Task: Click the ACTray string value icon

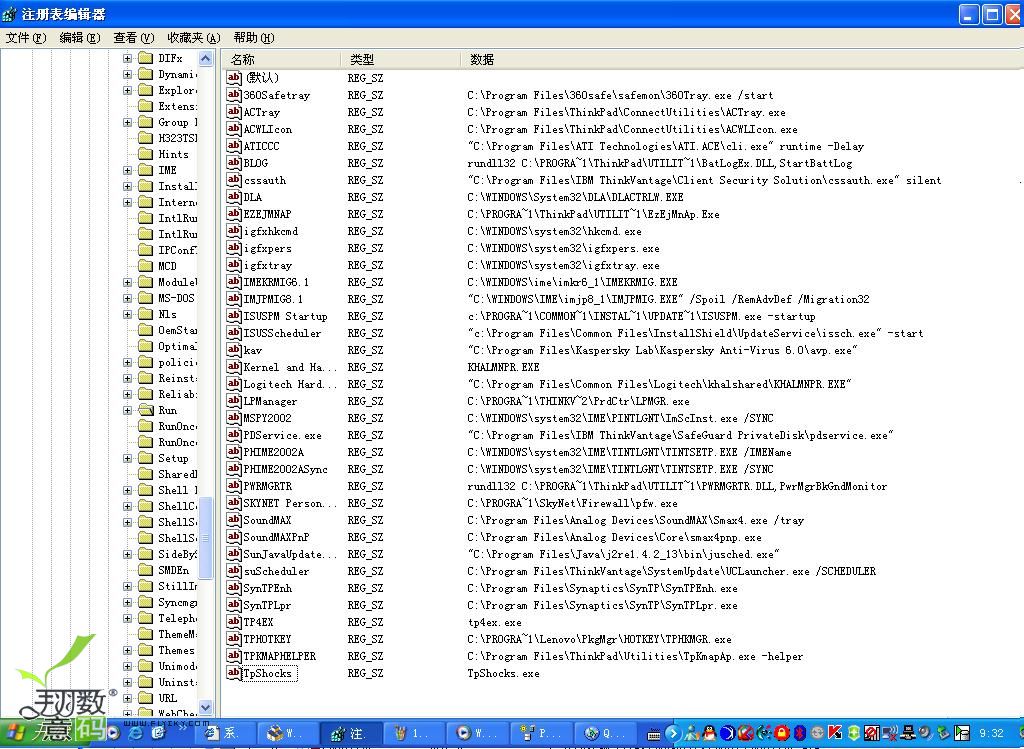Action: pos(234,112)
